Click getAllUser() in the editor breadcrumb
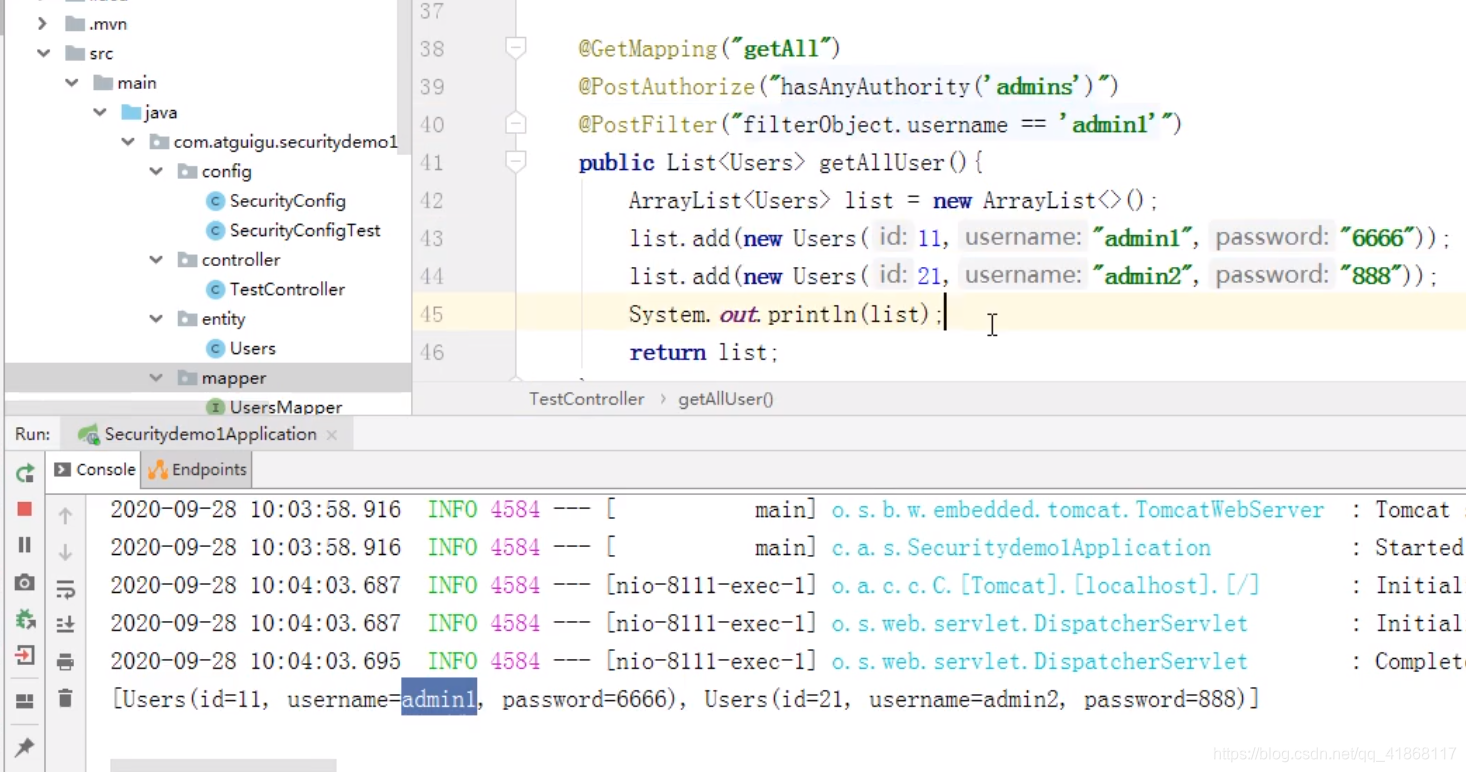1466x772 pixels. coord(726,399)
